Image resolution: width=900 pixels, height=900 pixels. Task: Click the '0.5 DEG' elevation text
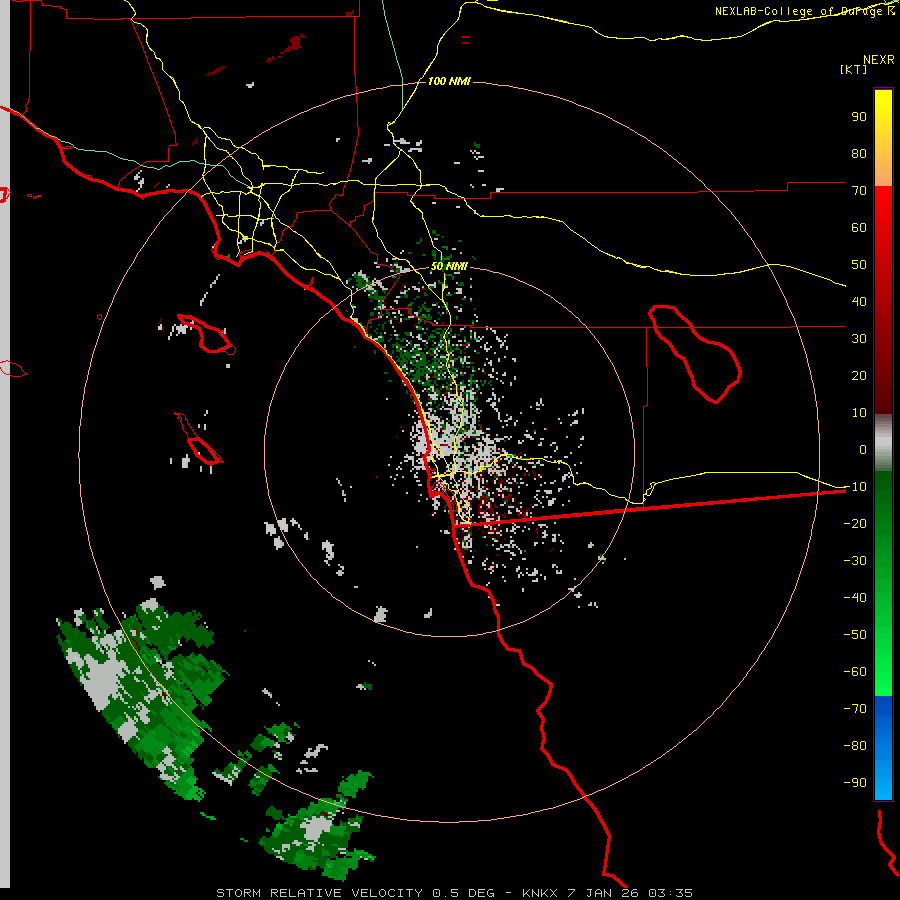pyautogui.click(x=463, y=893)
